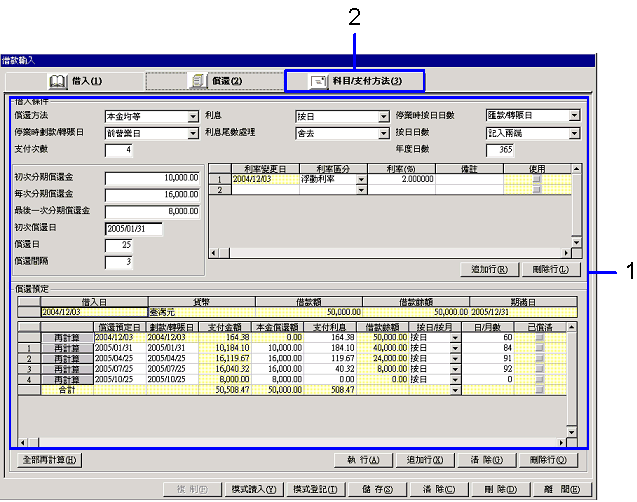Toggle 已償還 checkbox for the 2005/01/31 row
Viewport: 637px width, 502px height.
point(537,348)
